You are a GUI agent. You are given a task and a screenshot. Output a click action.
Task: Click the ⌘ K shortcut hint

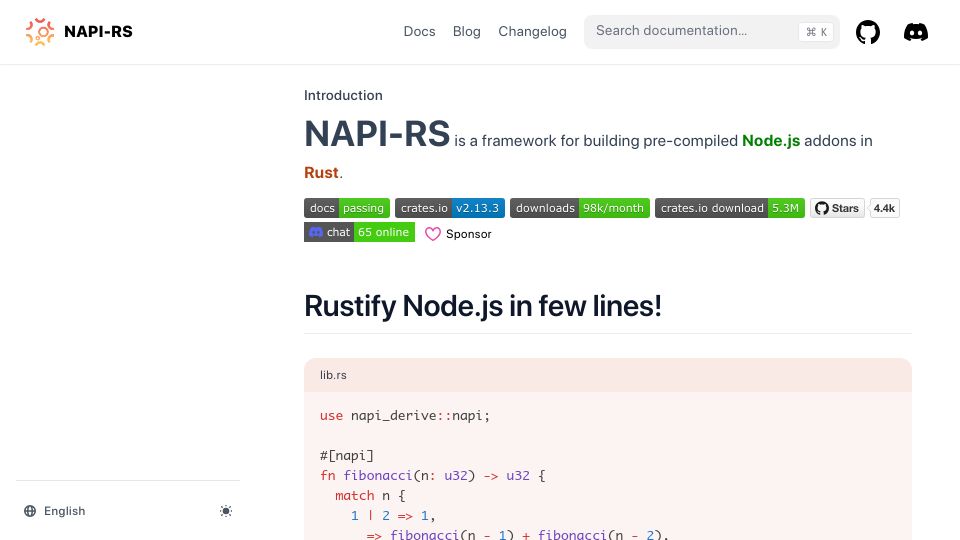pos(816,32)
